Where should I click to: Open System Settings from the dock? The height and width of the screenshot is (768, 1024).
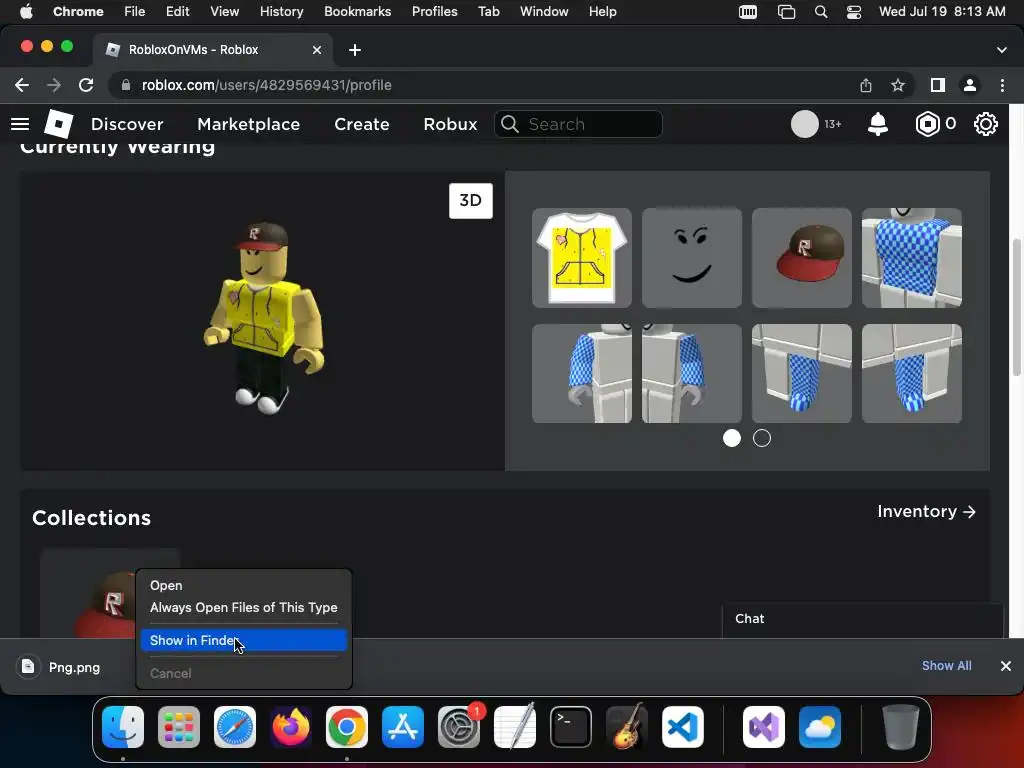tap(458, 727)
